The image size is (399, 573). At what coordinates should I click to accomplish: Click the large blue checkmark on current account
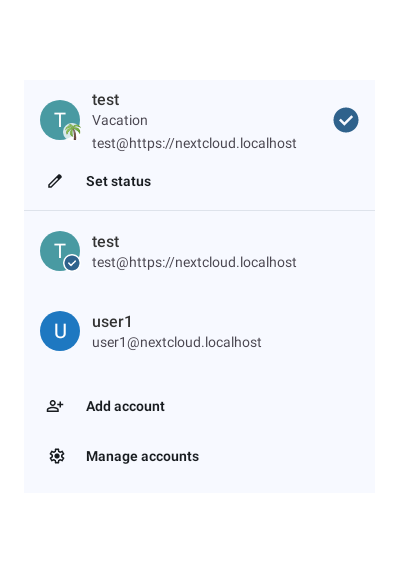pos(346,120)
